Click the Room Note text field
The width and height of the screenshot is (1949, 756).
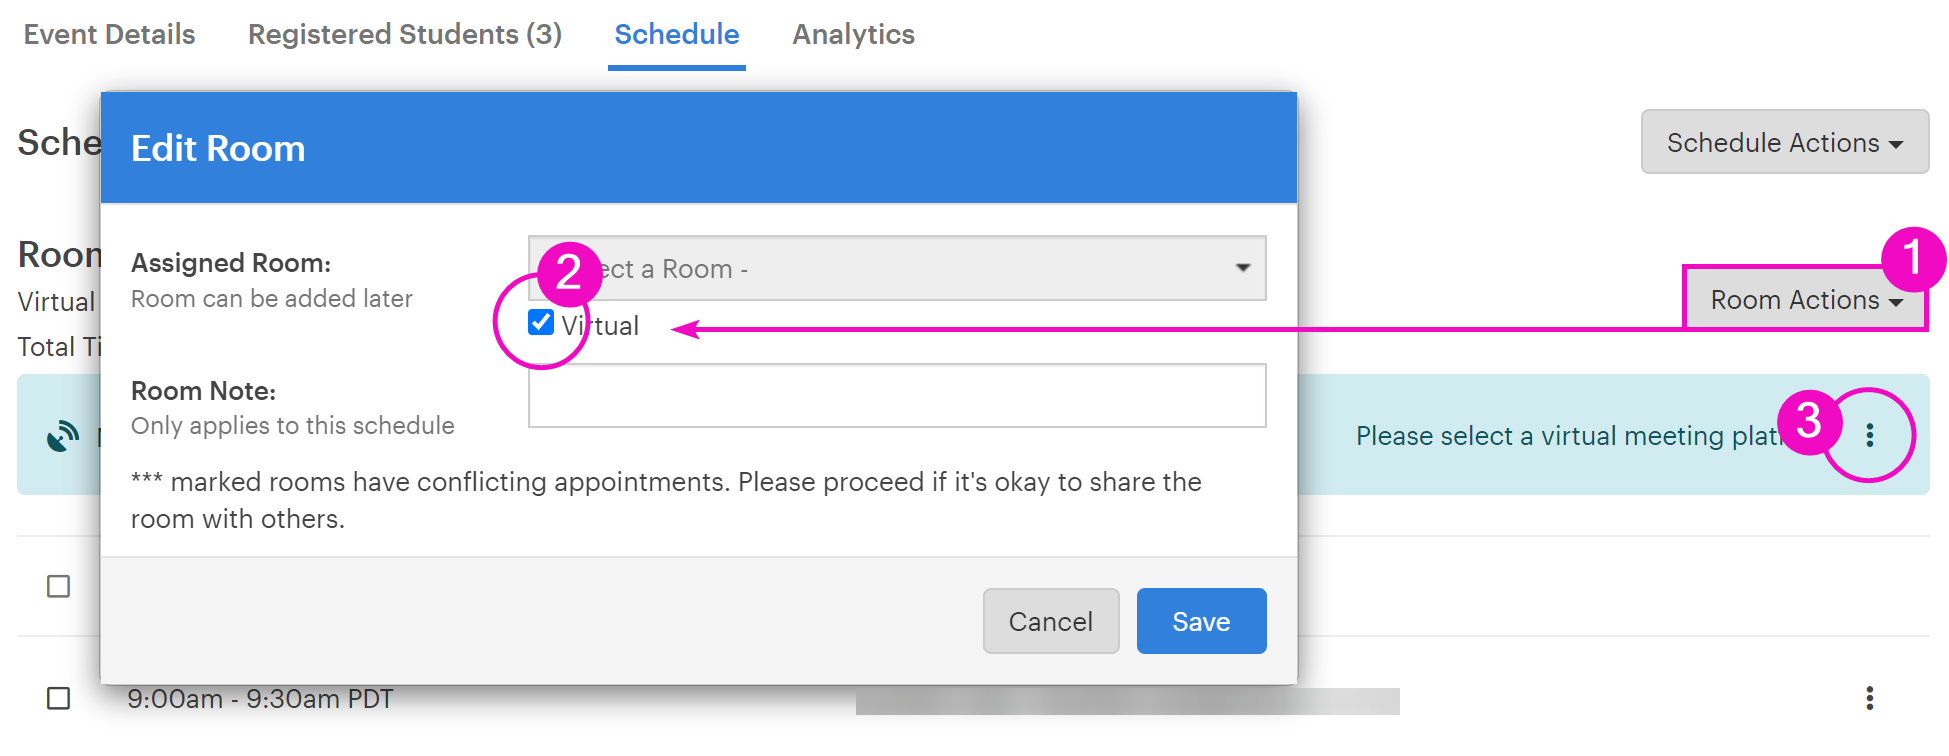click(897, 395)
